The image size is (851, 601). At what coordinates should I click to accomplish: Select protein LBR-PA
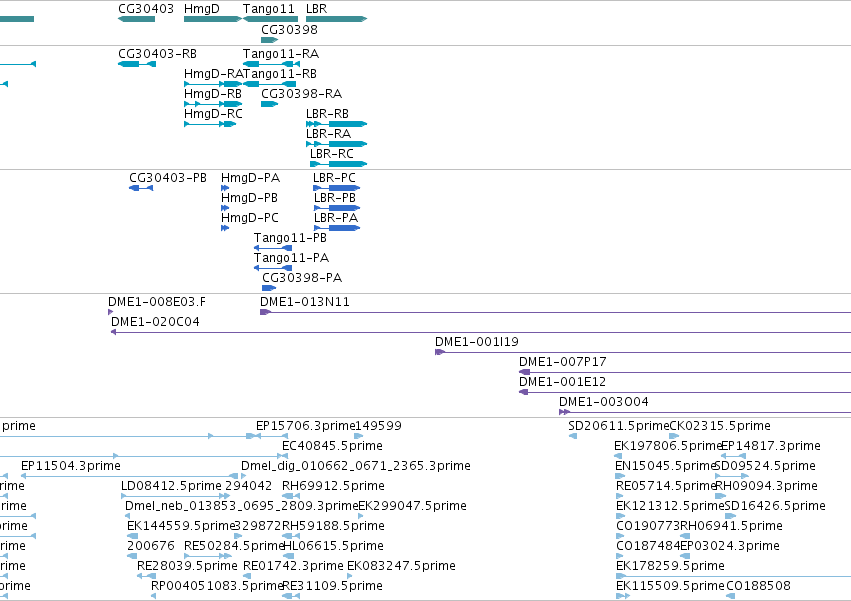coord(336,218)
